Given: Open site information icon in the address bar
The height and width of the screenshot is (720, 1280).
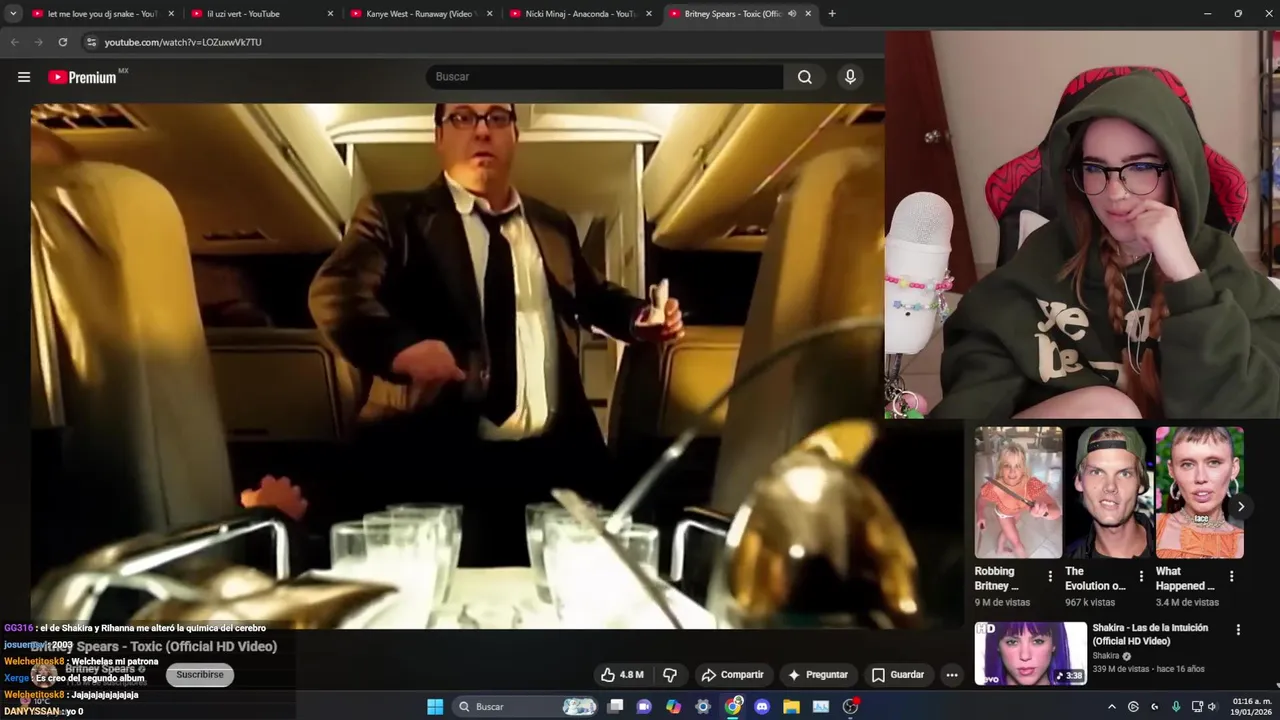Looking at the screenshot, I should (91, 42).
